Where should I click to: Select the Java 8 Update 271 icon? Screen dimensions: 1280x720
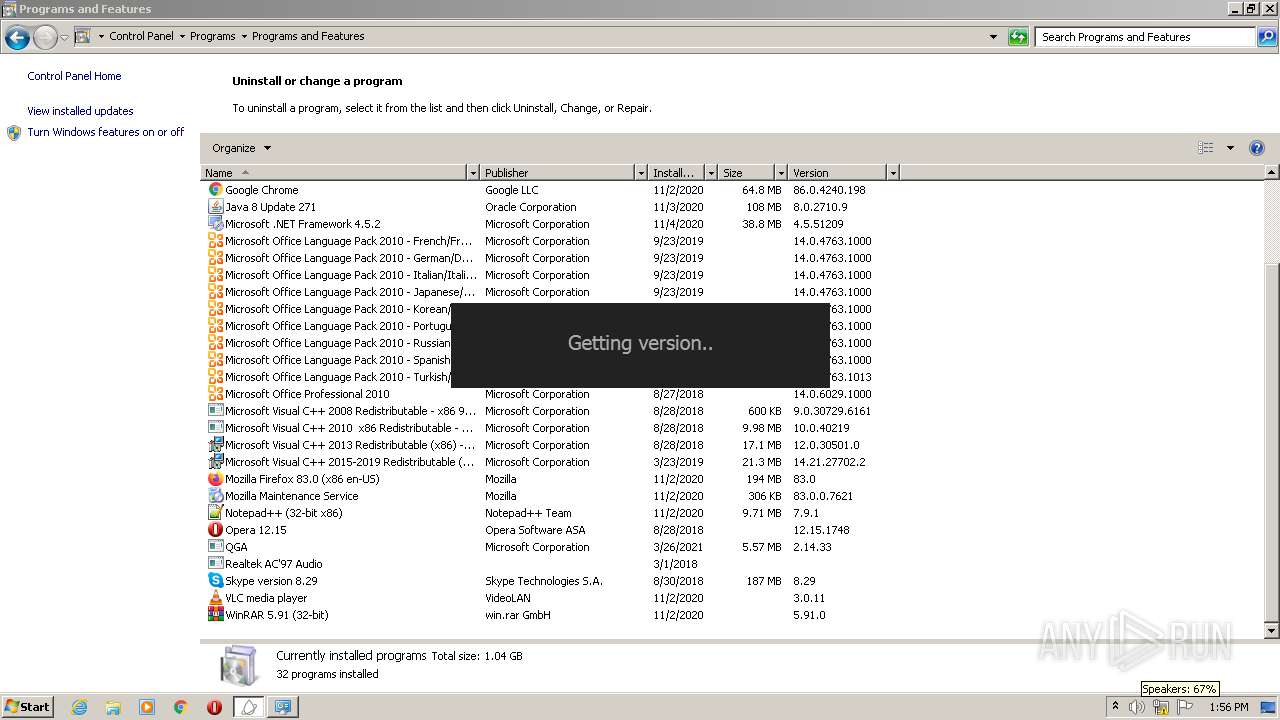coord(215,207)
